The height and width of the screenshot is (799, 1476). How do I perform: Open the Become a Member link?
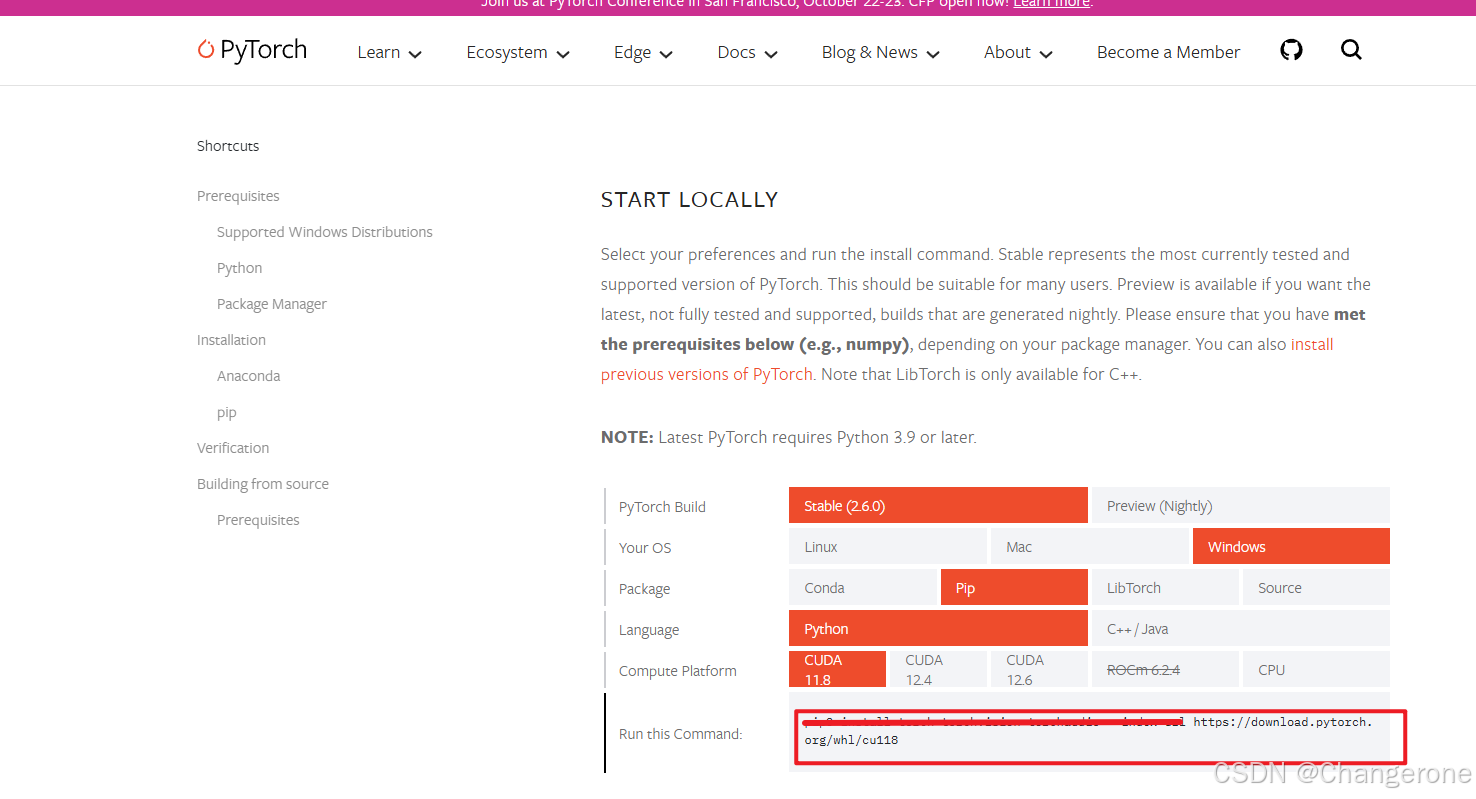coord(1168,52)
